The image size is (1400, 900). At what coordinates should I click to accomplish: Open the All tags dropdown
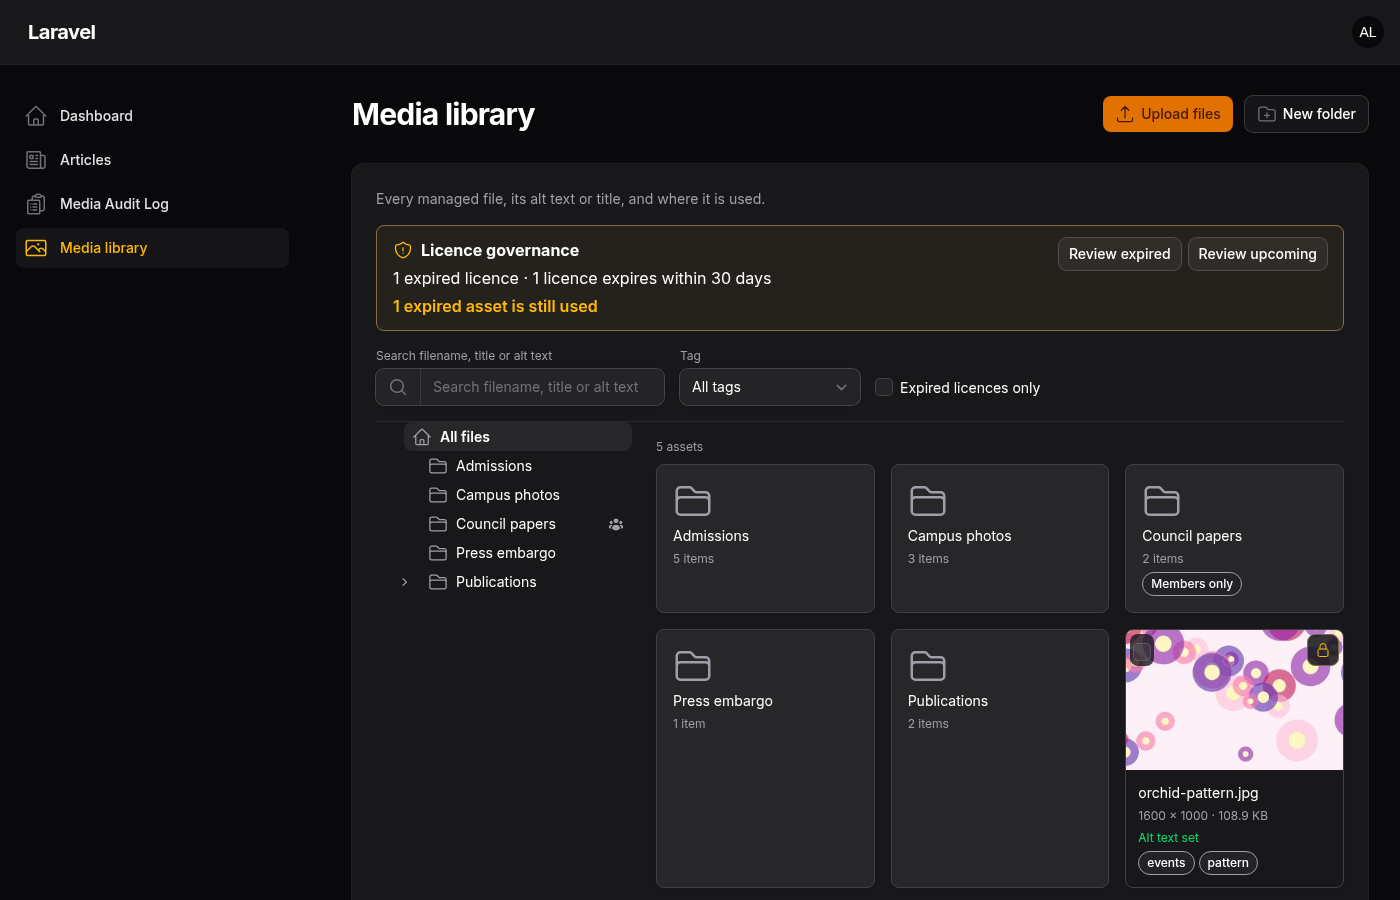pyautogui.click(x=770, y=387)
